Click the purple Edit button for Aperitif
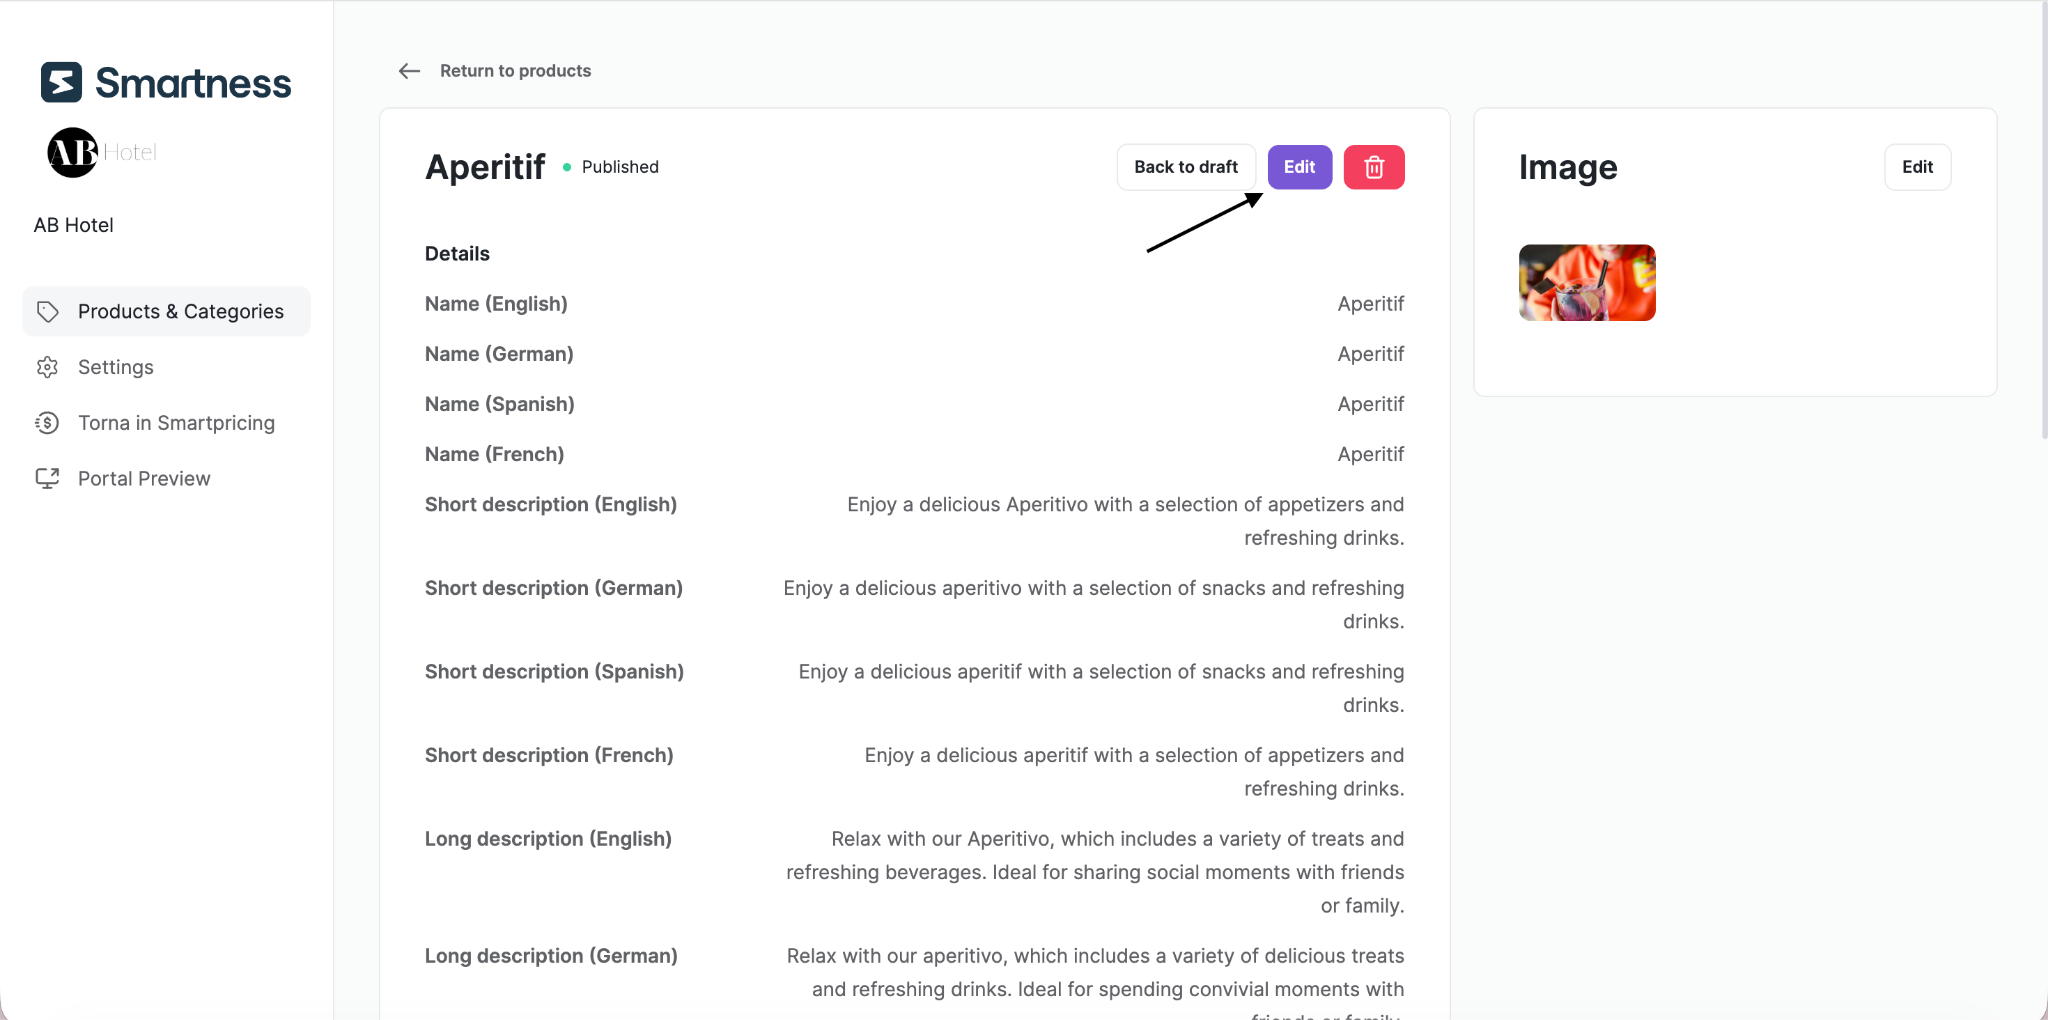The width and height of the screenshot is (2048, 1020). [x=1300, y=167]
